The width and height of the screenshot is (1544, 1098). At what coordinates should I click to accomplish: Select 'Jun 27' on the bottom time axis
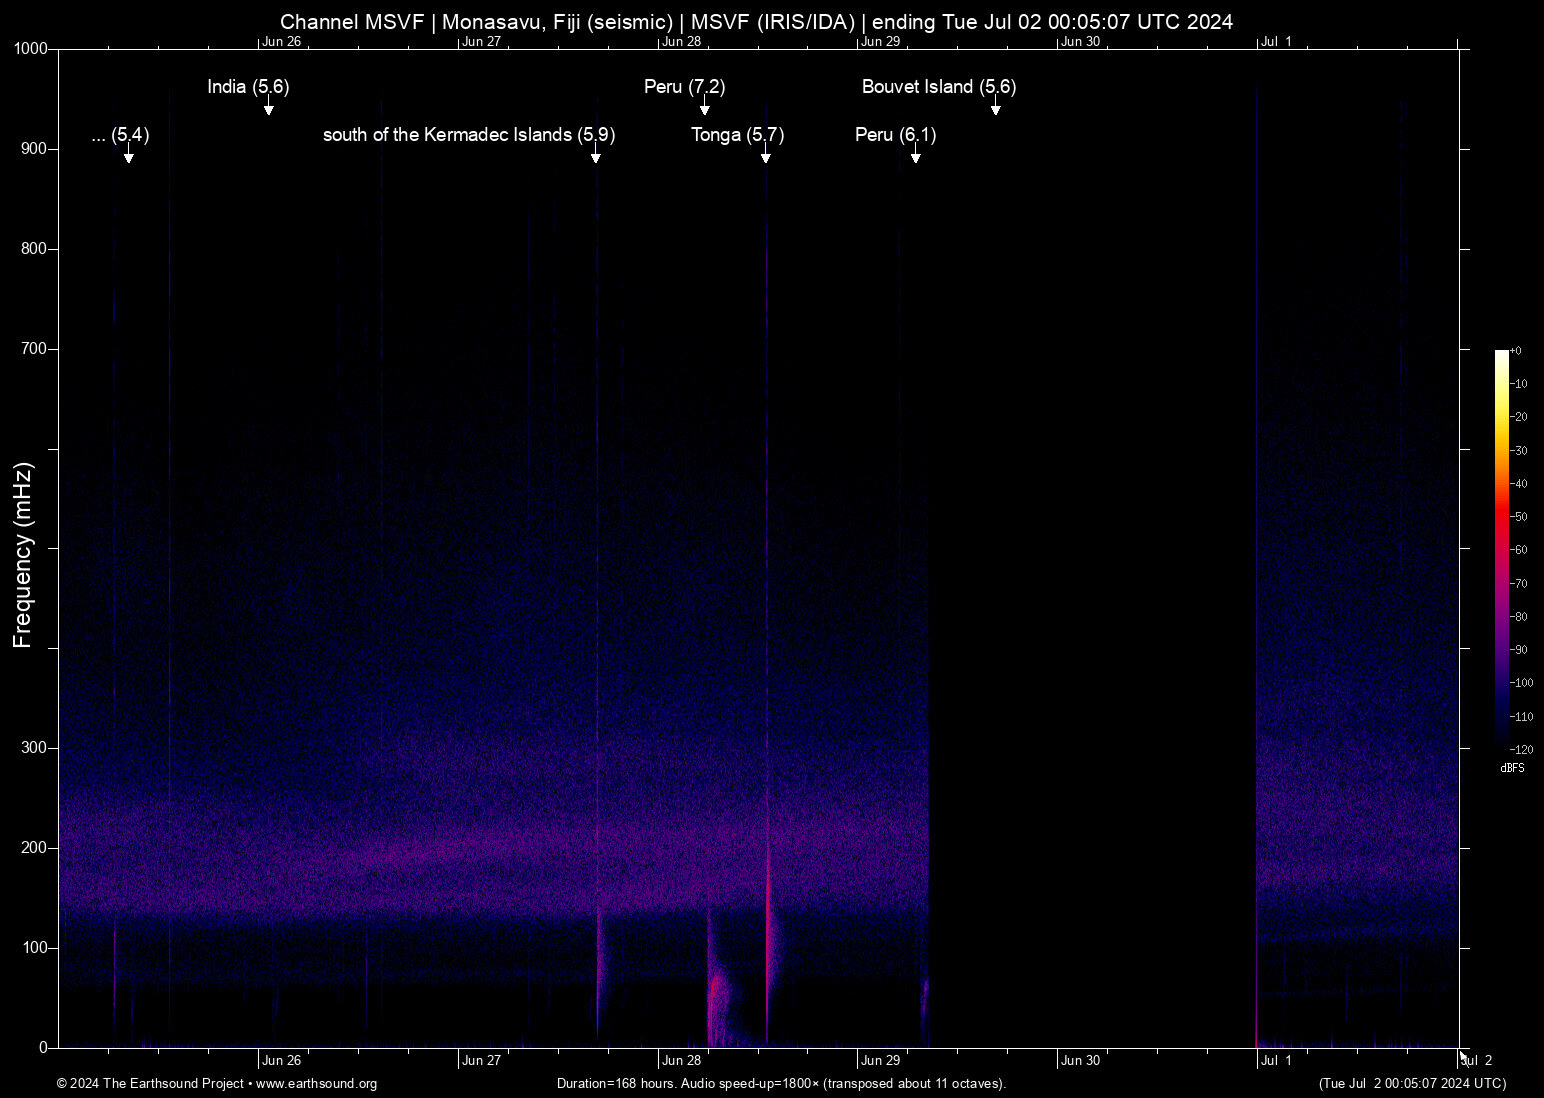click(481, 1061)
